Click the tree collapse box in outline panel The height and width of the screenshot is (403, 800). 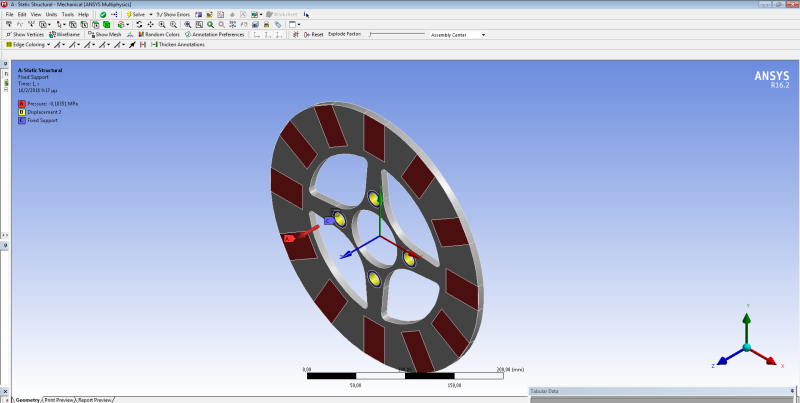tap(6, 89)
